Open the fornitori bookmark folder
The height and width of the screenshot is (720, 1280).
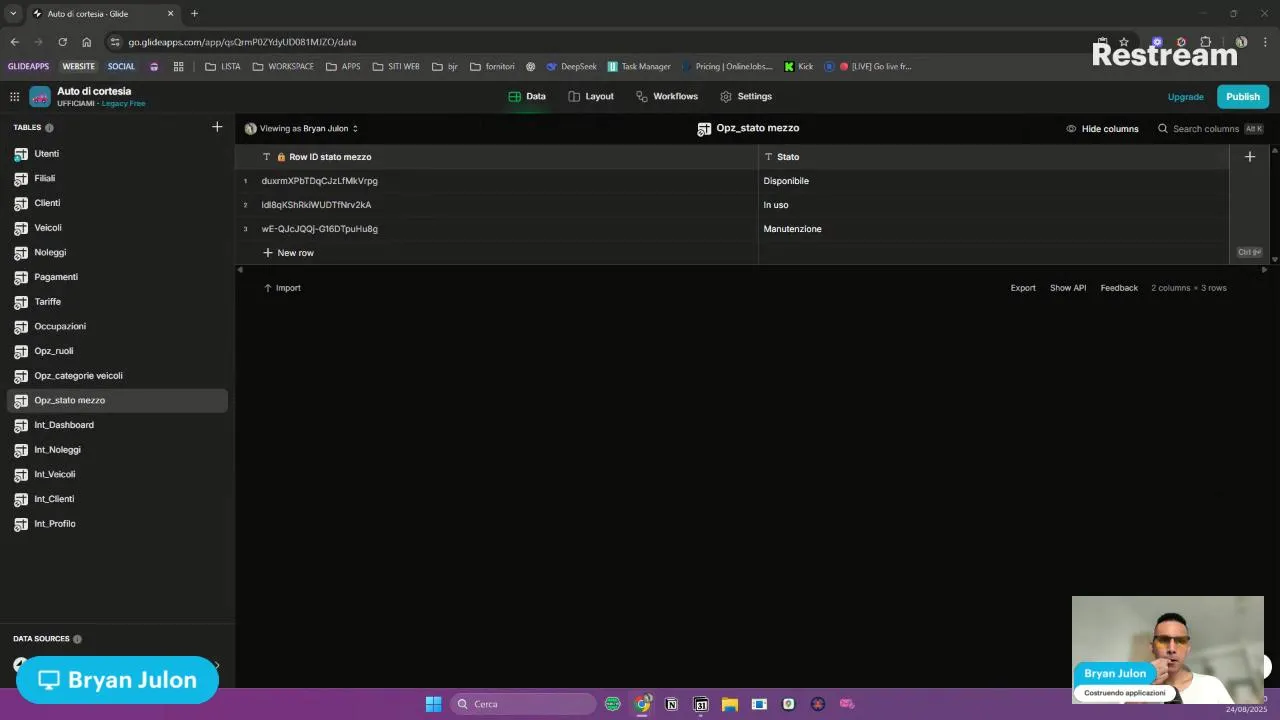tap(492, 67)
